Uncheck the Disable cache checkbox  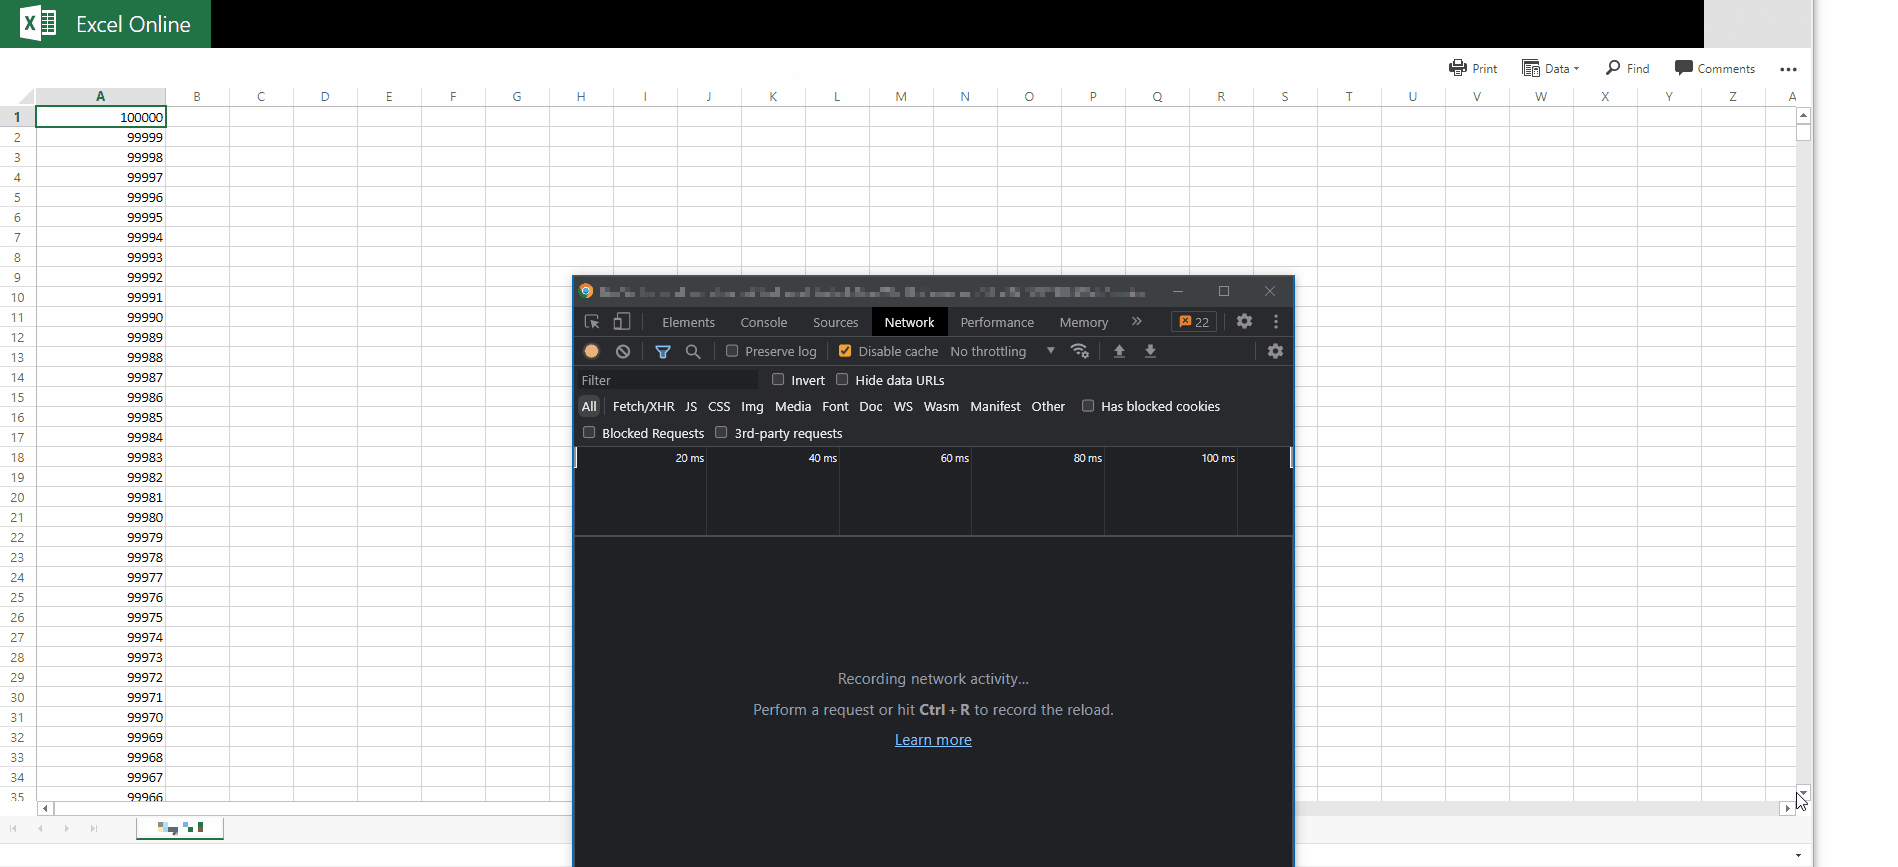pos(845,351)
